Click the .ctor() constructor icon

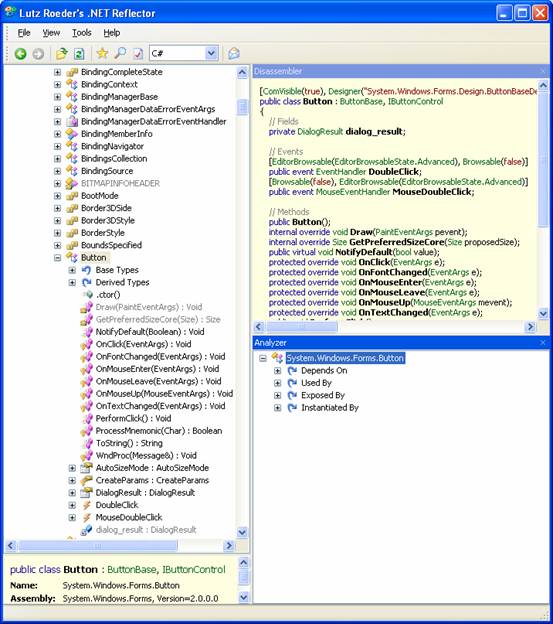[88, 295]
